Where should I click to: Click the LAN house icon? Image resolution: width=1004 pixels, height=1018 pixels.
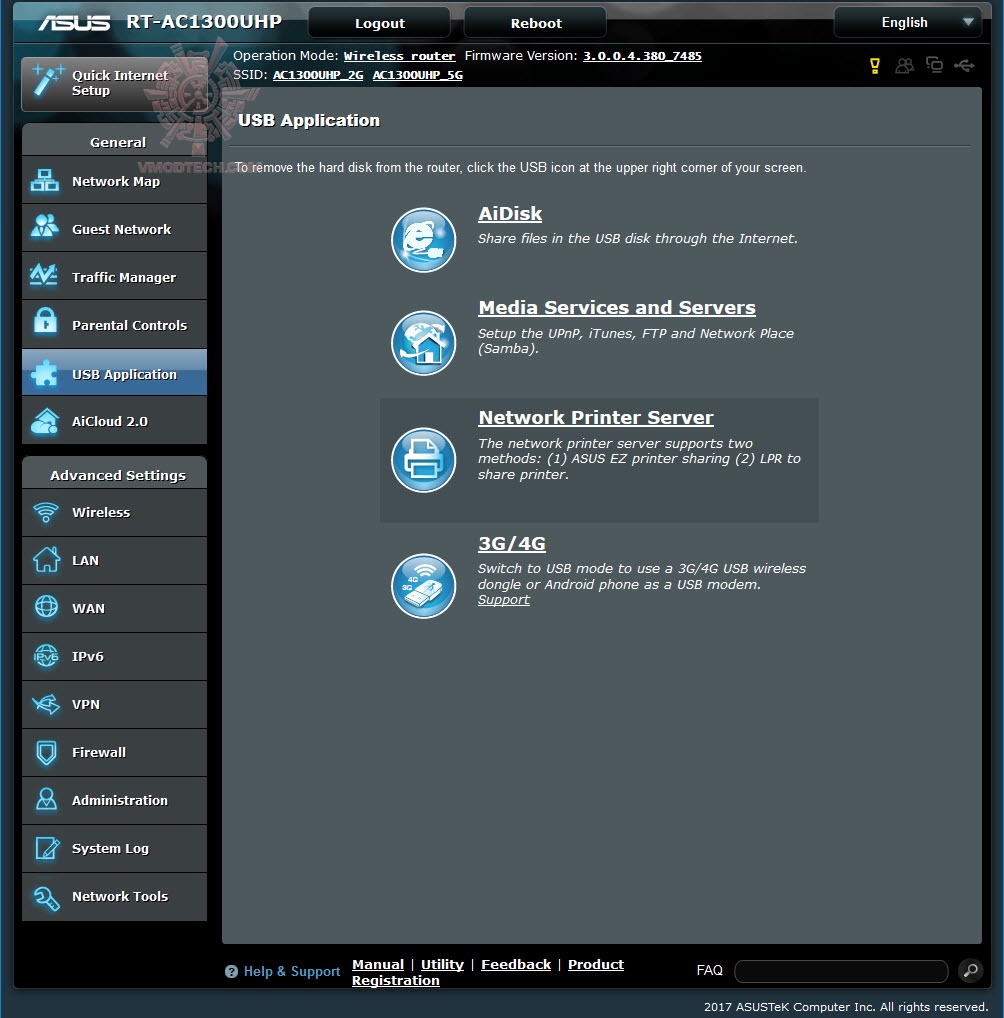click(x=46, y=559)
